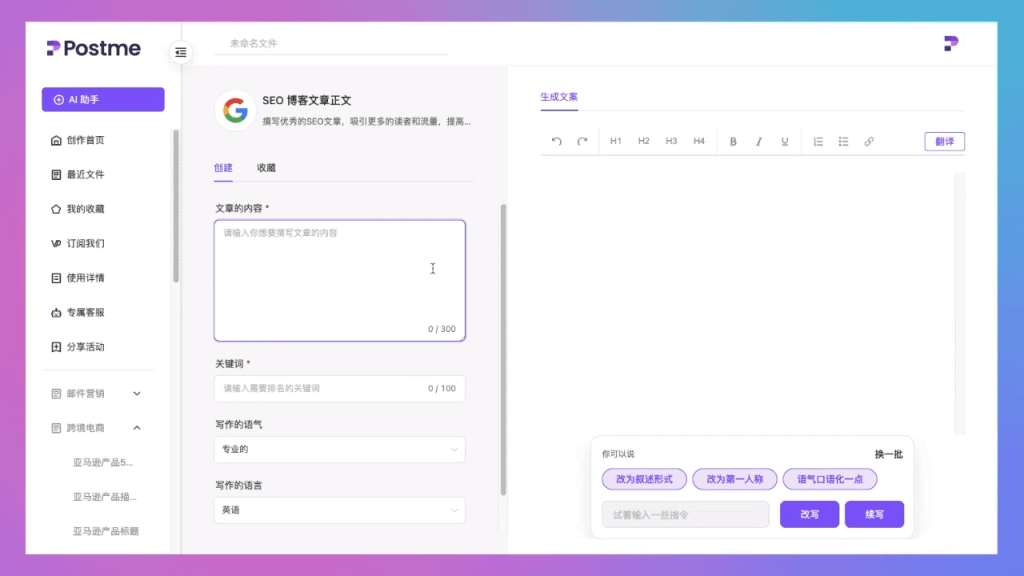Insert bulleted unordered list
The image size is (1024, 576).
tap(843, 141)
